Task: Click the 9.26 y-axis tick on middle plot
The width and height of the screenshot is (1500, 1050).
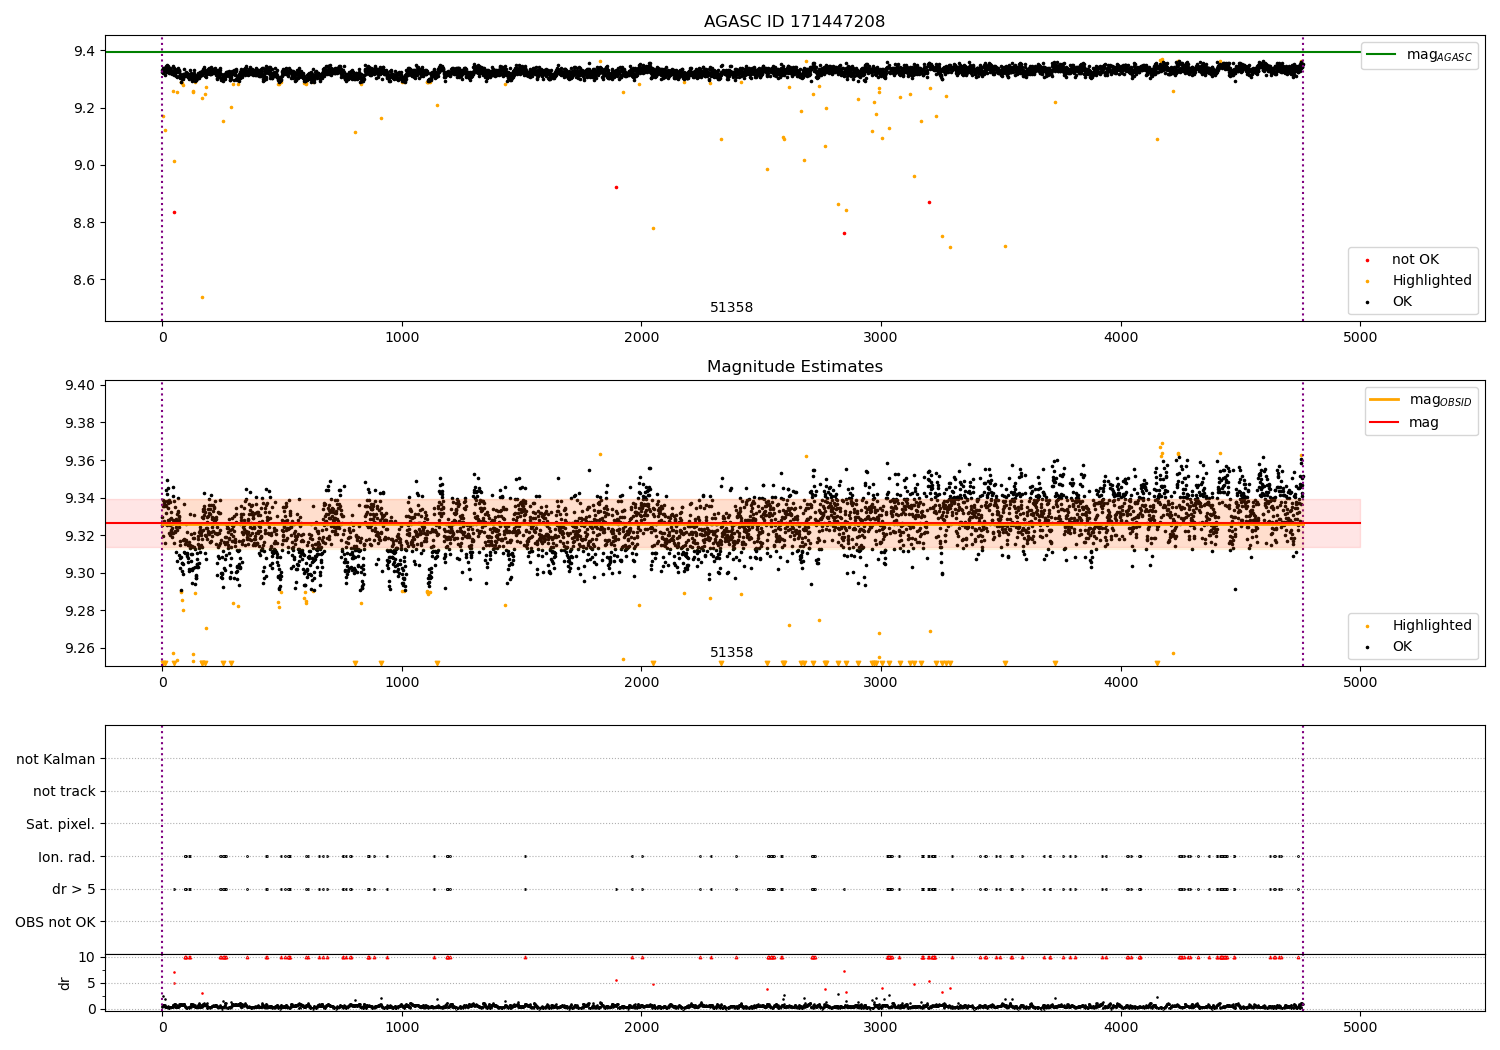Action: tap(81, 649)
